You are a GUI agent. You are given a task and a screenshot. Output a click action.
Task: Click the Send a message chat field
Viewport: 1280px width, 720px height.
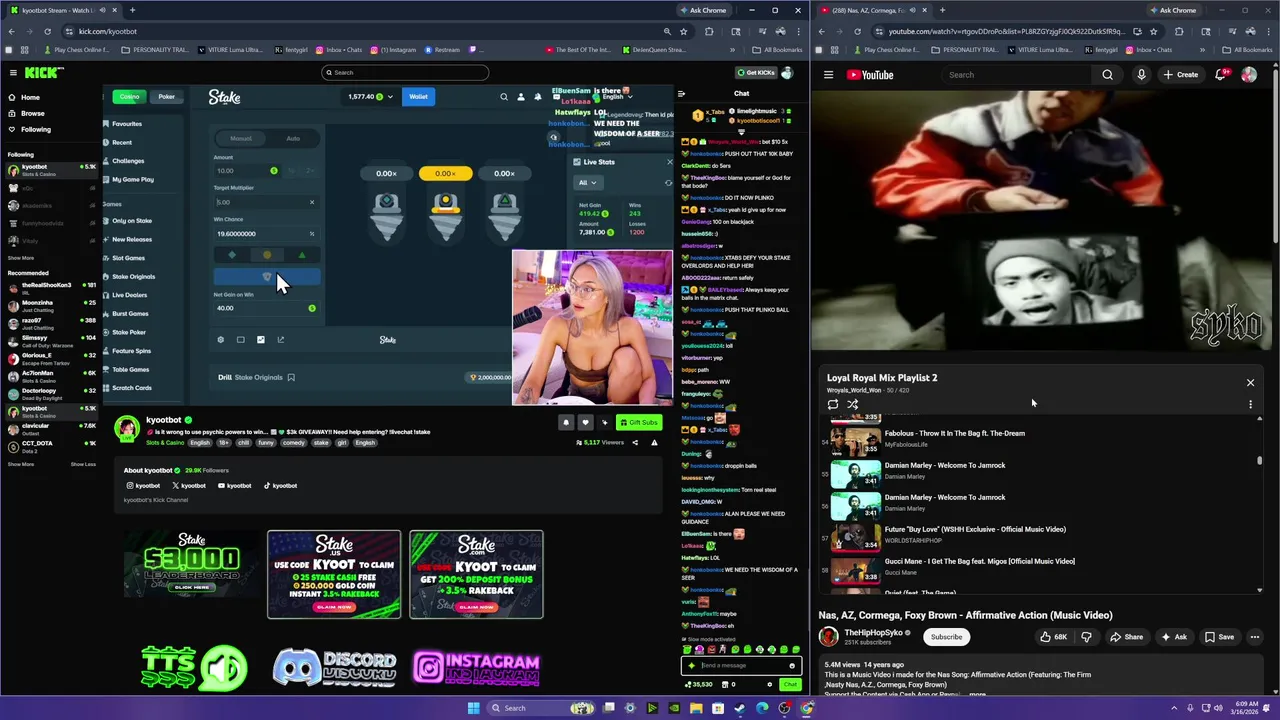(740, 665)
